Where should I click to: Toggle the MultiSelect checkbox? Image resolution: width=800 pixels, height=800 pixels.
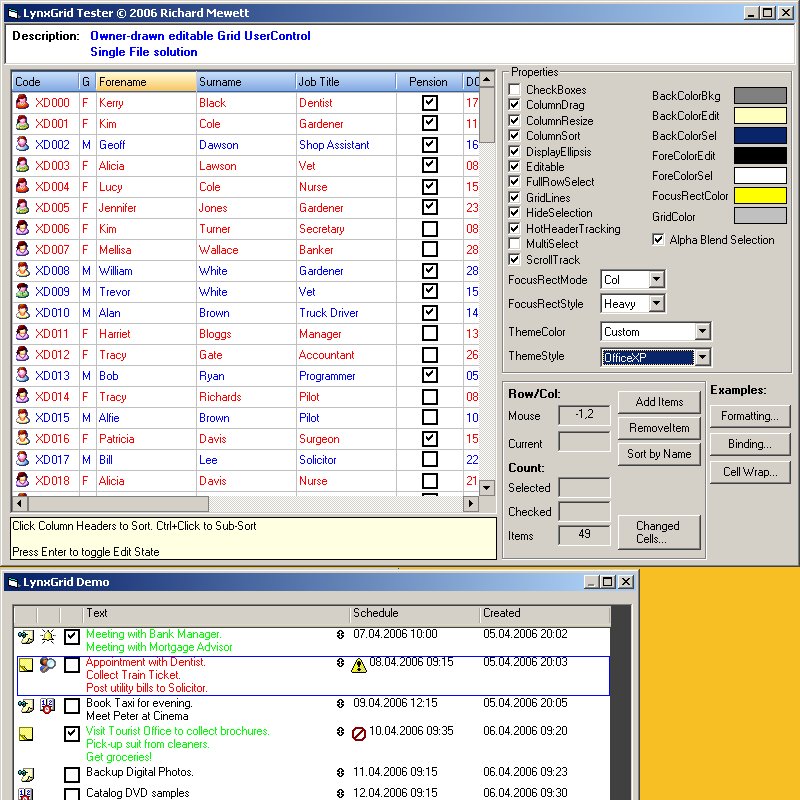pyautogui.click(x=514, y=244)
